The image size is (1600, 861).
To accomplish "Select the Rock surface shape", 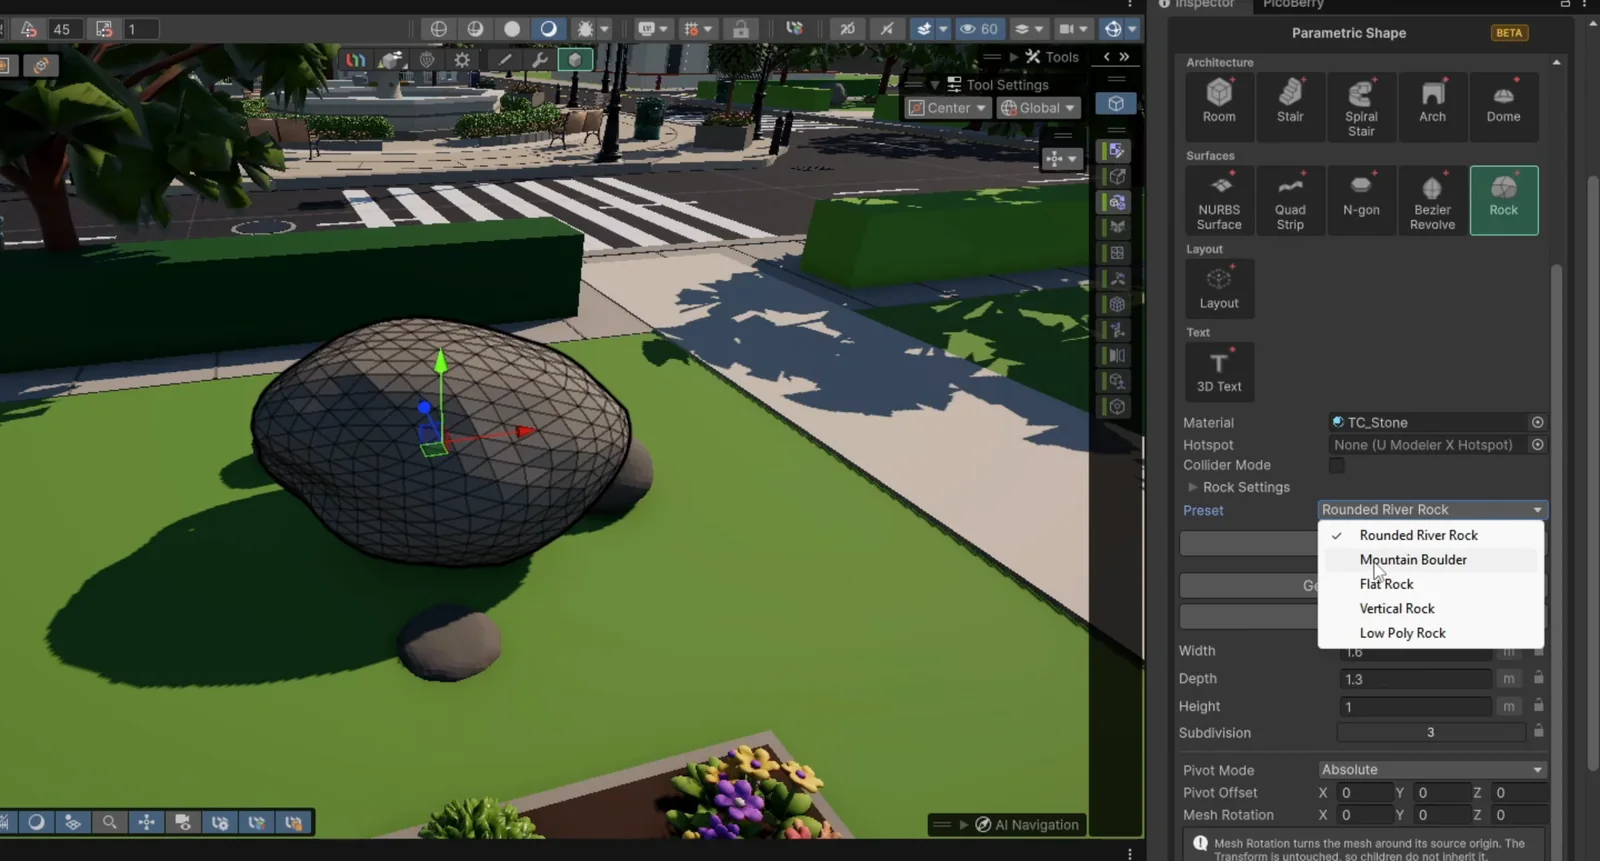I will [1503, 200].
